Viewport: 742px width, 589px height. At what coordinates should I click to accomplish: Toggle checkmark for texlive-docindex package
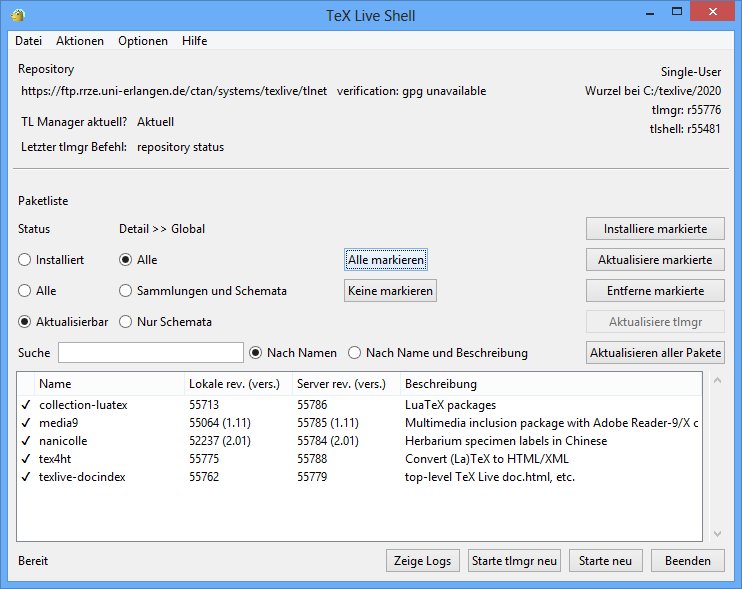point(26,477)
